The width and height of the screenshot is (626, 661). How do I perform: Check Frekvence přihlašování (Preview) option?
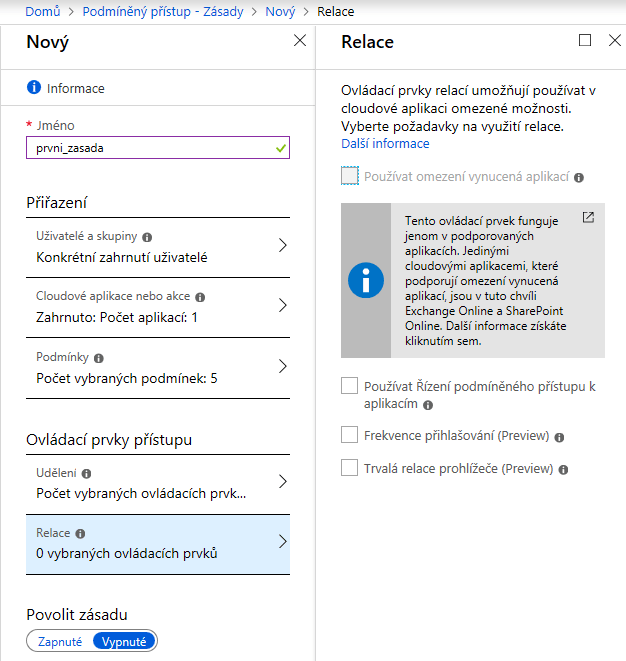point(349,435)
